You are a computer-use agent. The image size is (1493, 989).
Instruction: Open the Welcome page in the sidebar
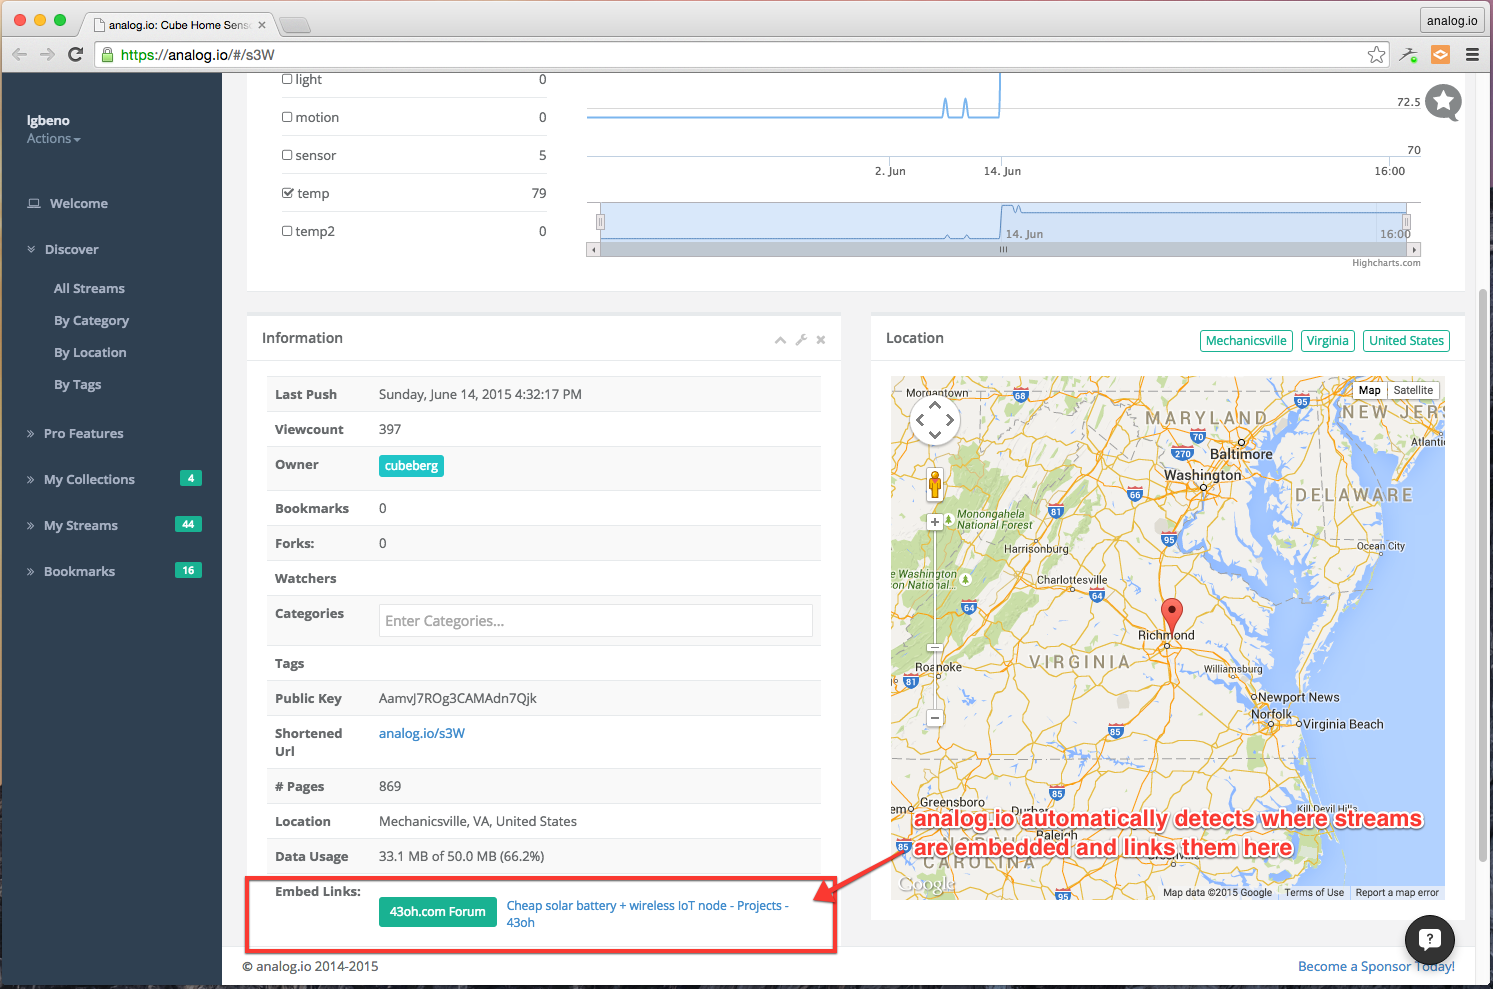(79, 203)
